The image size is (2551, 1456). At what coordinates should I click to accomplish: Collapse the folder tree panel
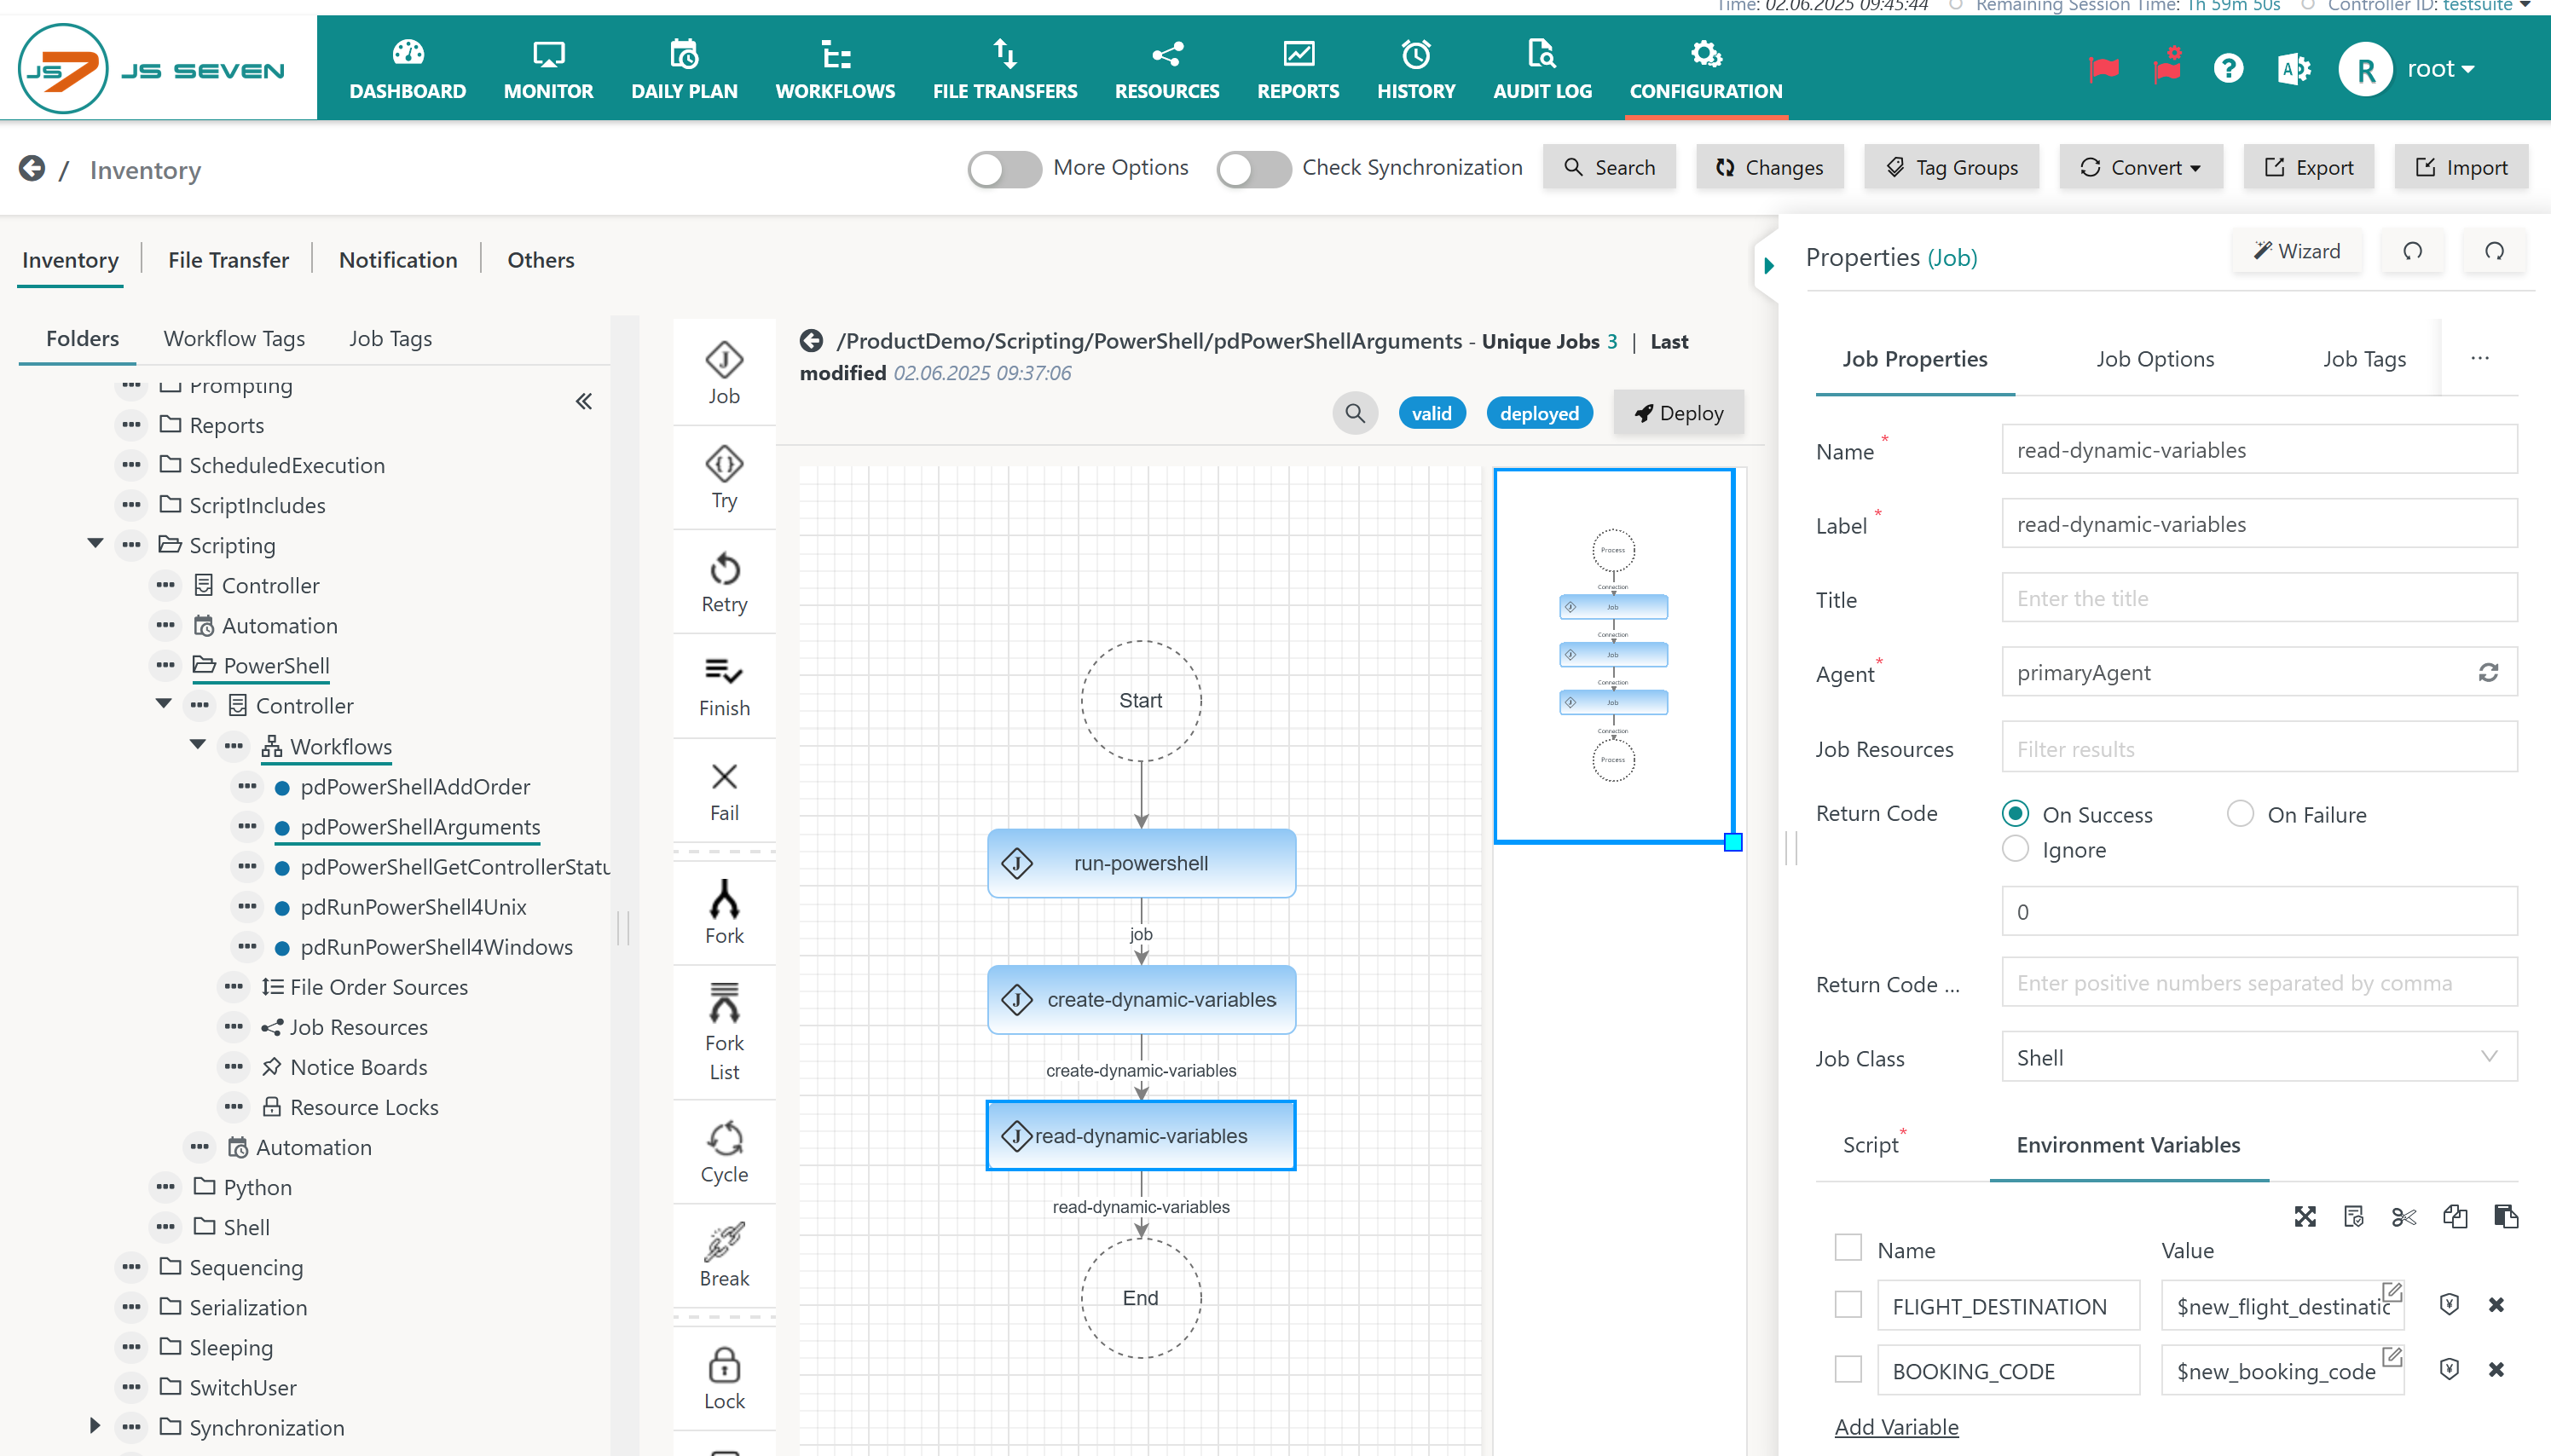point(584,401)
